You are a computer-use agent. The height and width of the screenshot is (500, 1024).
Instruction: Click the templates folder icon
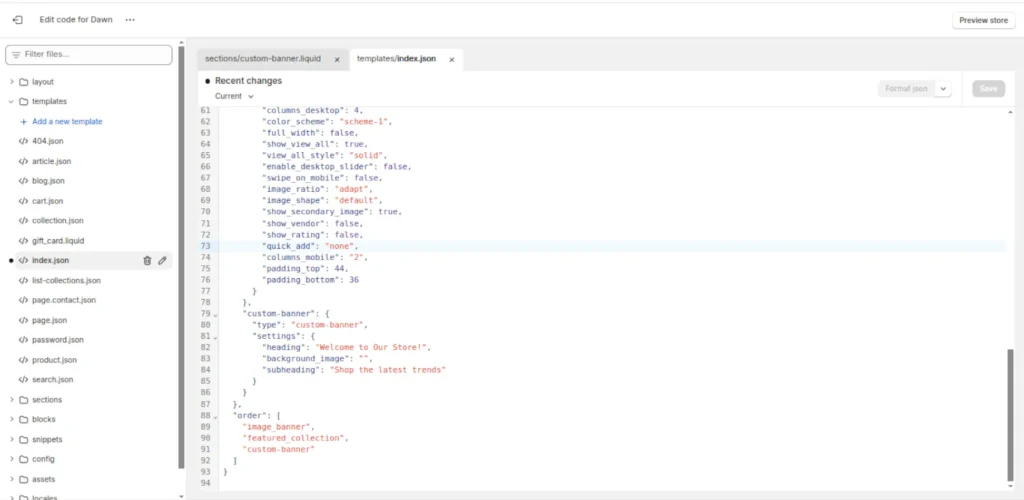point(24,102)
